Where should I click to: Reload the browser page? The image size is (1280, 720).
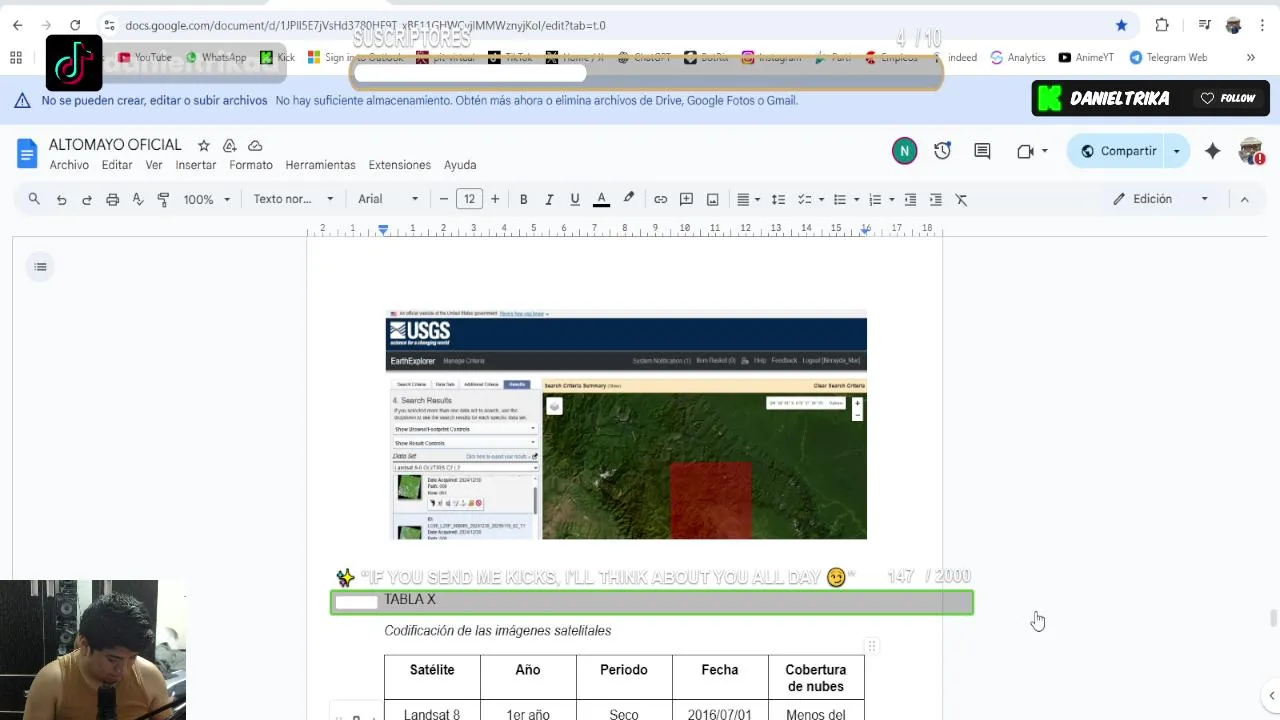pyautogui.click(x=75, y=25)
